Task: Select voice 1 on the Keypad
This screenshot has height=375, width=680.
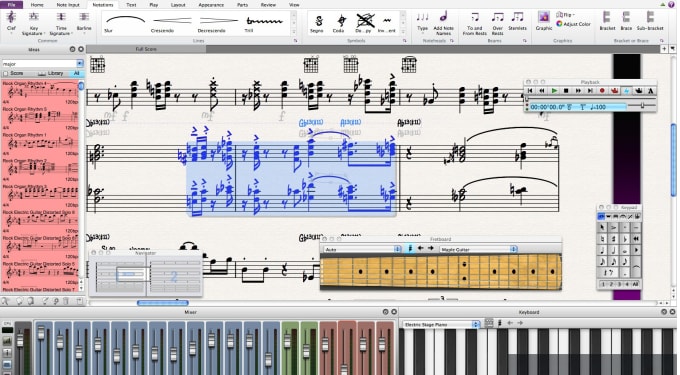Action: (603, 284)
